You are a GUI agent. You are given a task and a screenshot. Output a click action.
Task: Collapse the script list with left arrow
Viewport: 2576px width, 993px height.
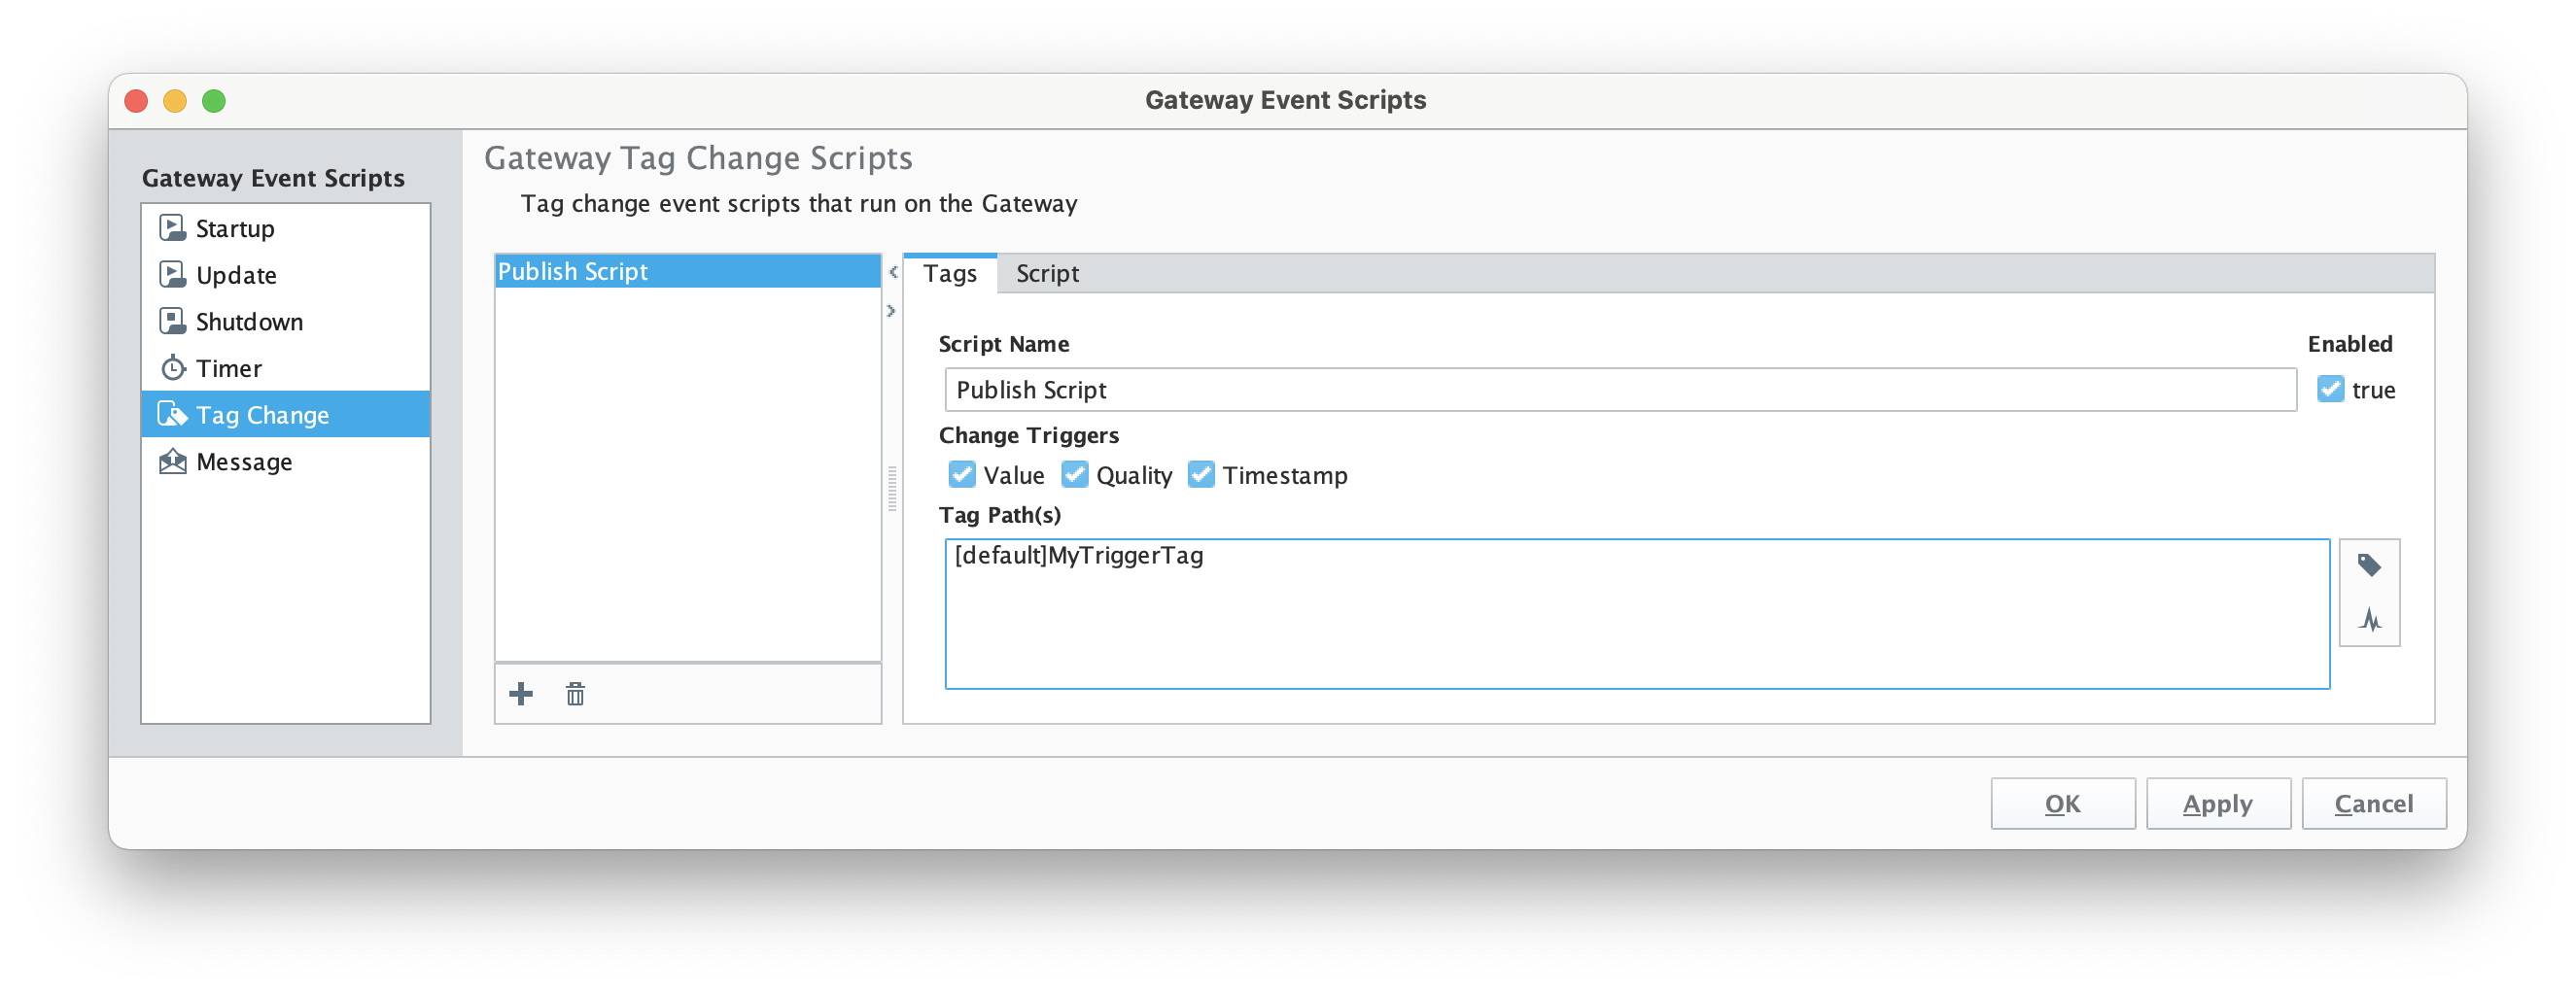tap(892, 272)
